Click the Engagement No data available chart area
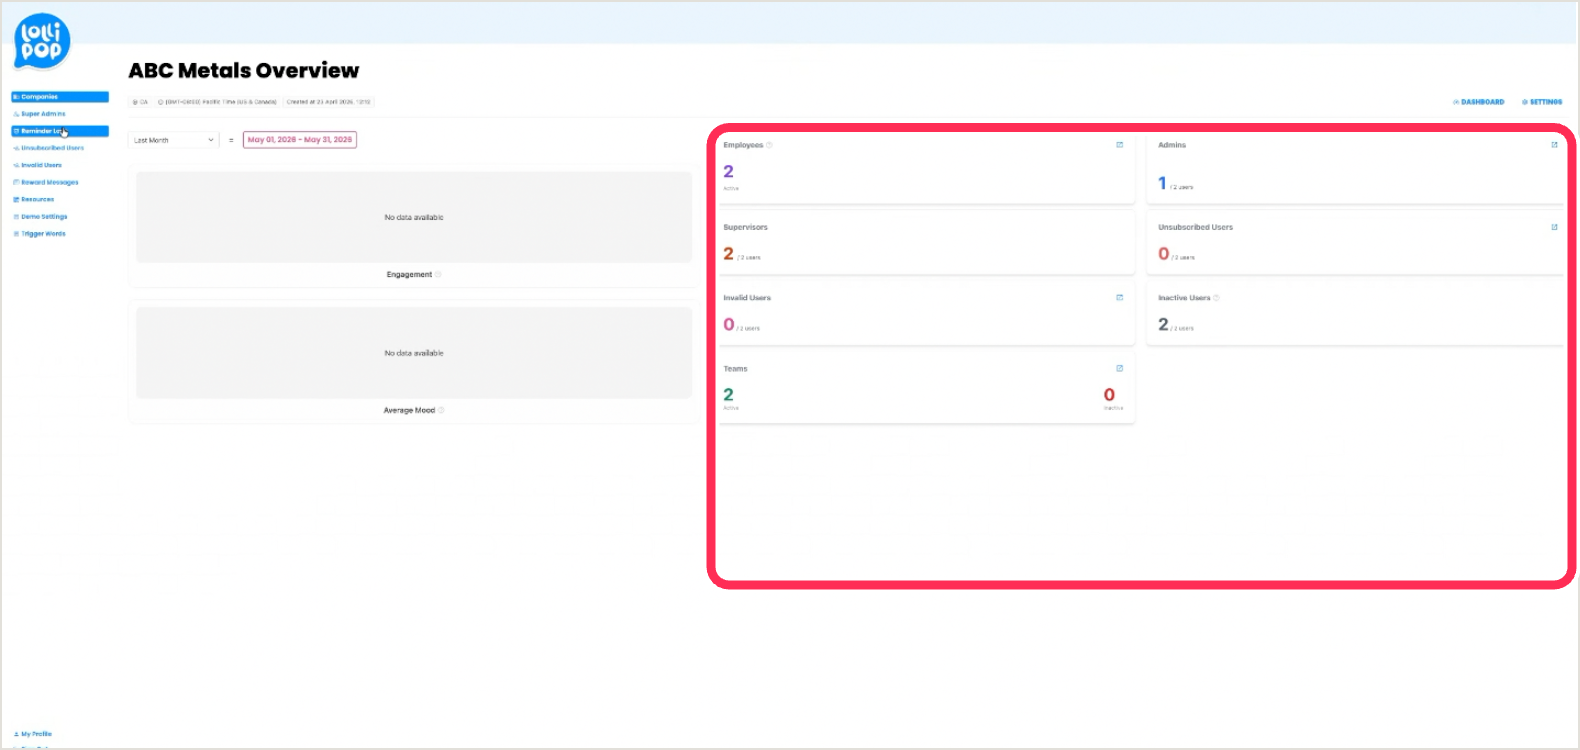Viewport: 1580px width, 750px height. click(x=414, y=217)
